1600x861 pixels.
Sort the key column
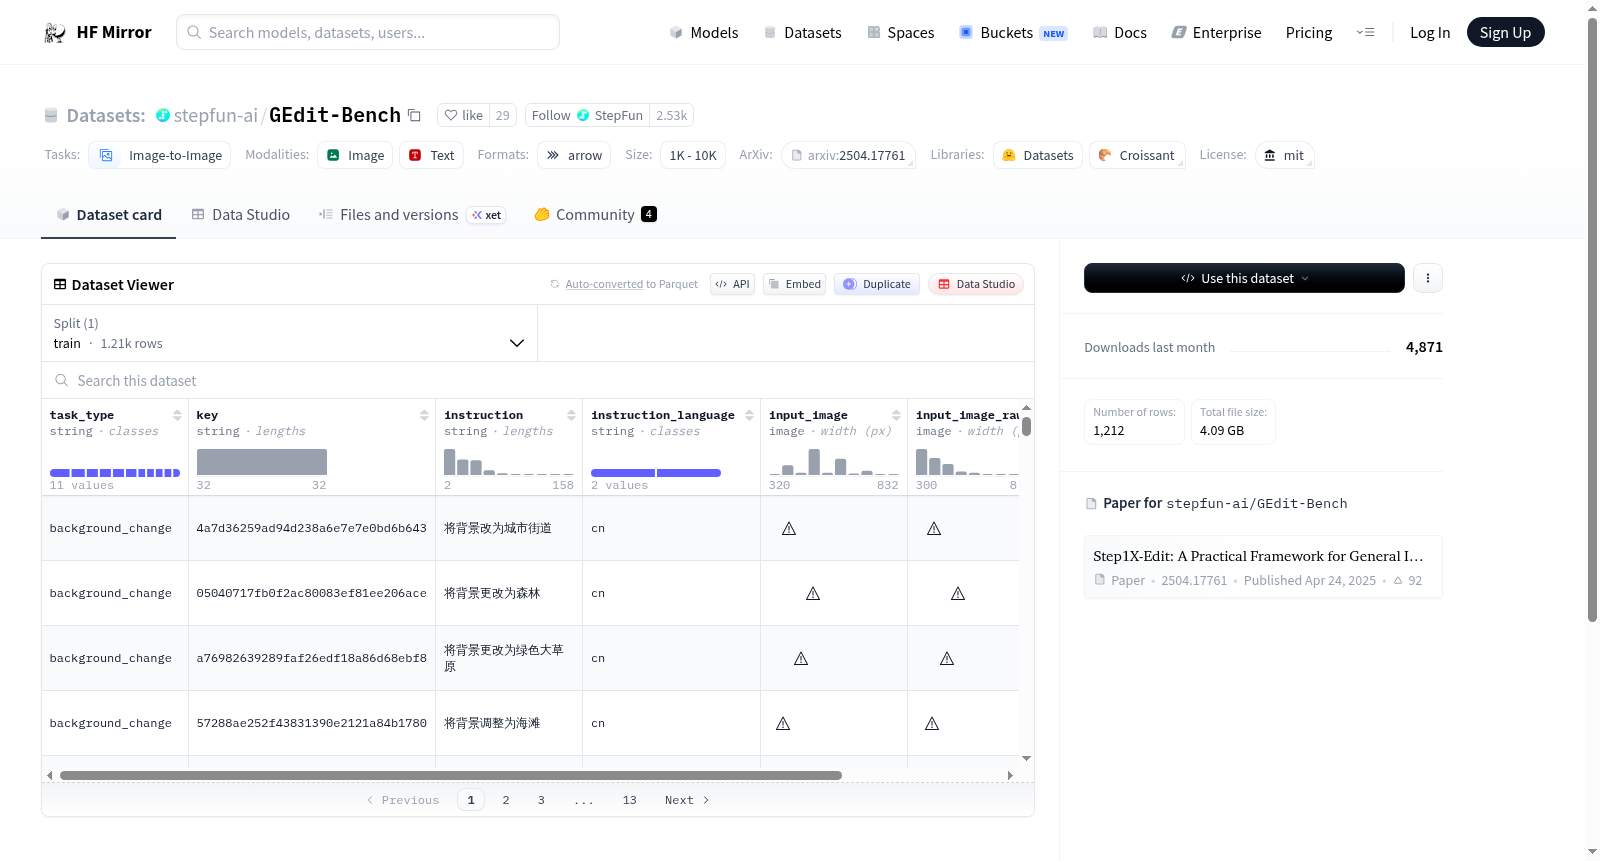coord(424,415)
